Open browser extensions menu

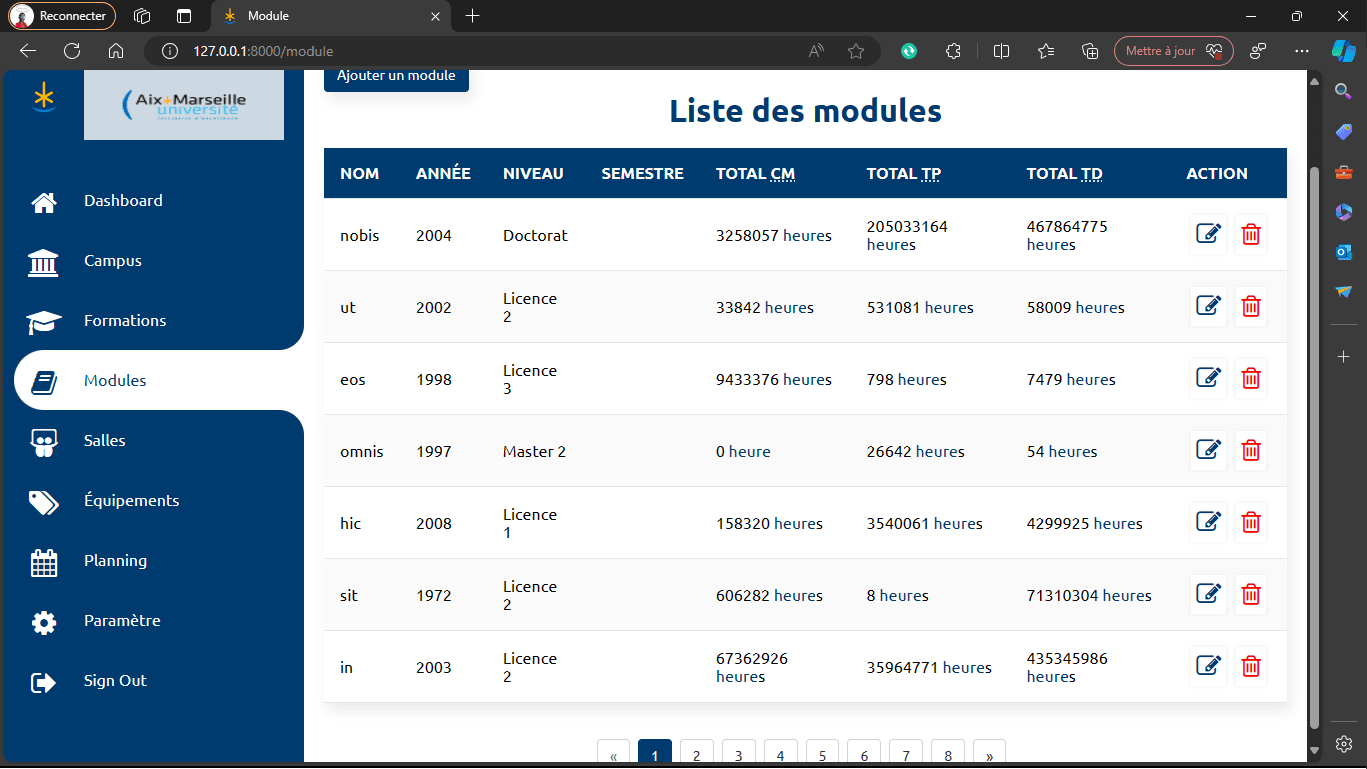click(x=953, y=51)
